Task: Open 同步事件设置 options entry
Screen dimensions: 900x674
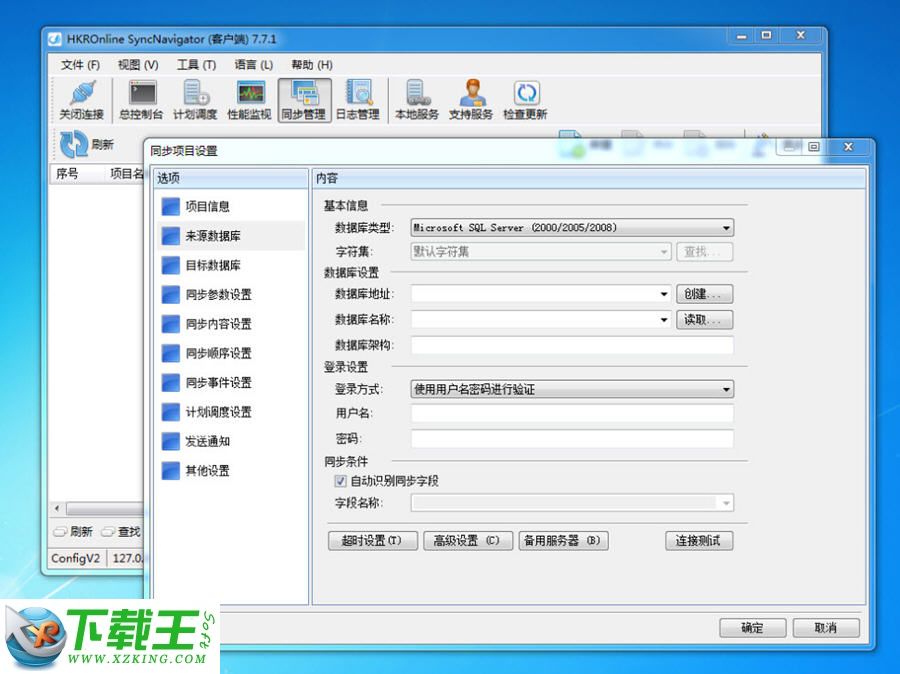Action: pos(230,382)
